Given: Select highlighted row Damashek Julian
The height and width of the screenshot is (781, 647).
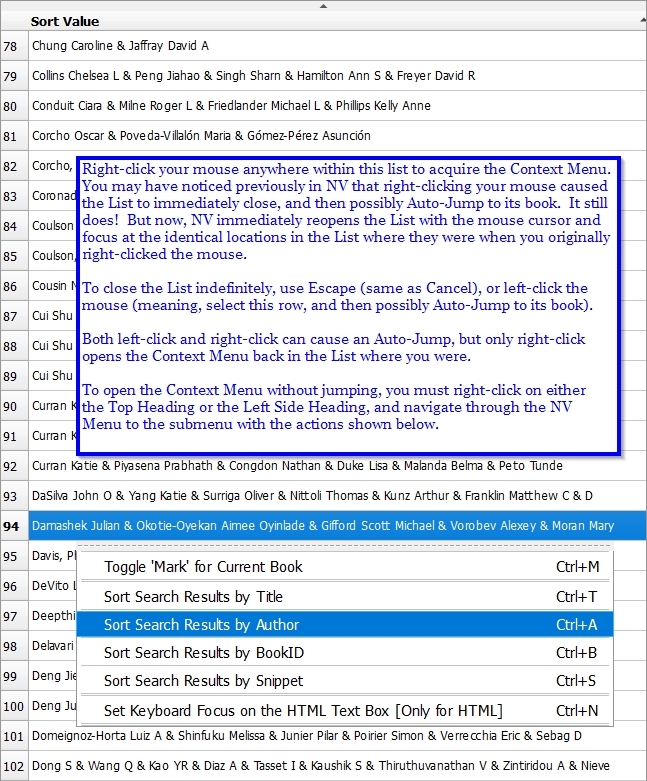Looking at the screenshot, I should click(x=337, y=525).
